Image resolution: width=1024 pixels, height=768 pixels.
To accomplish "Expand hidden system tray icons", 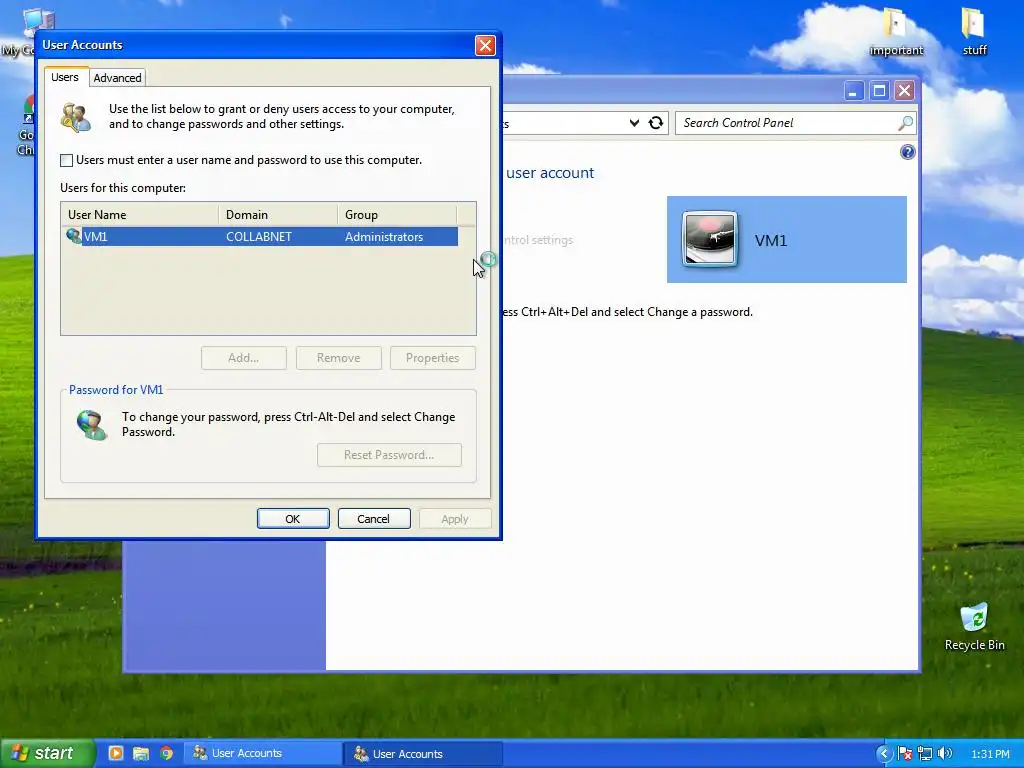I will pyautogui.click(x=884, y=754).
